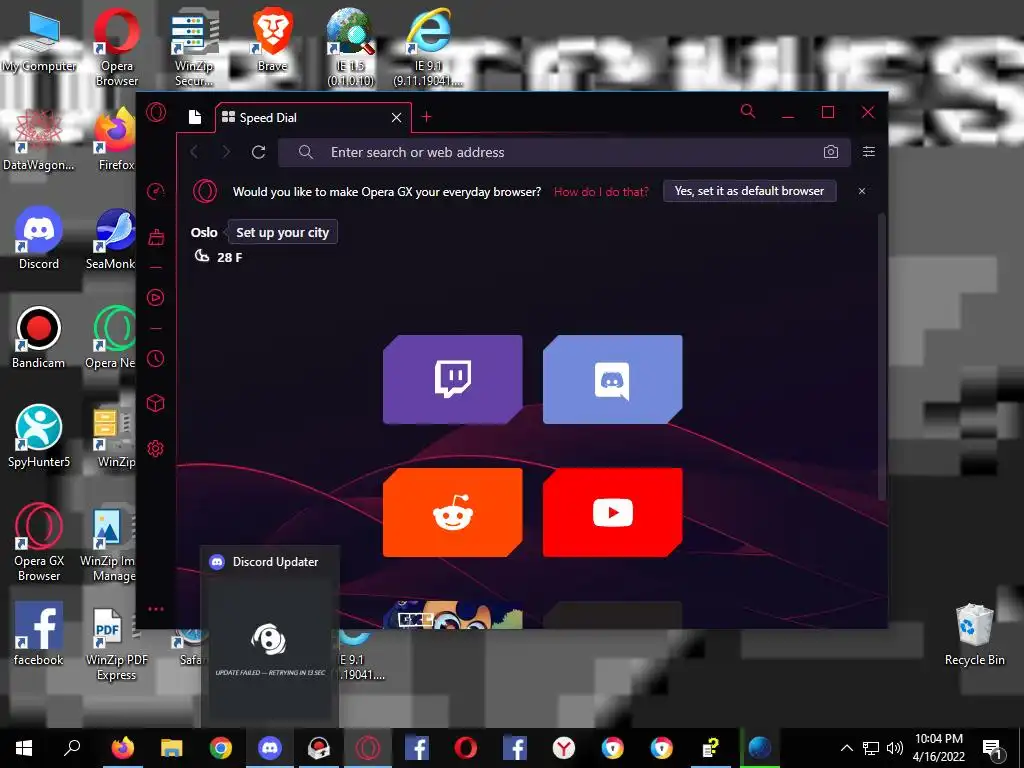1024x768 pixels.
Task: Open the Player icon in Opera sidebar
Action: [x=155, y=298]
